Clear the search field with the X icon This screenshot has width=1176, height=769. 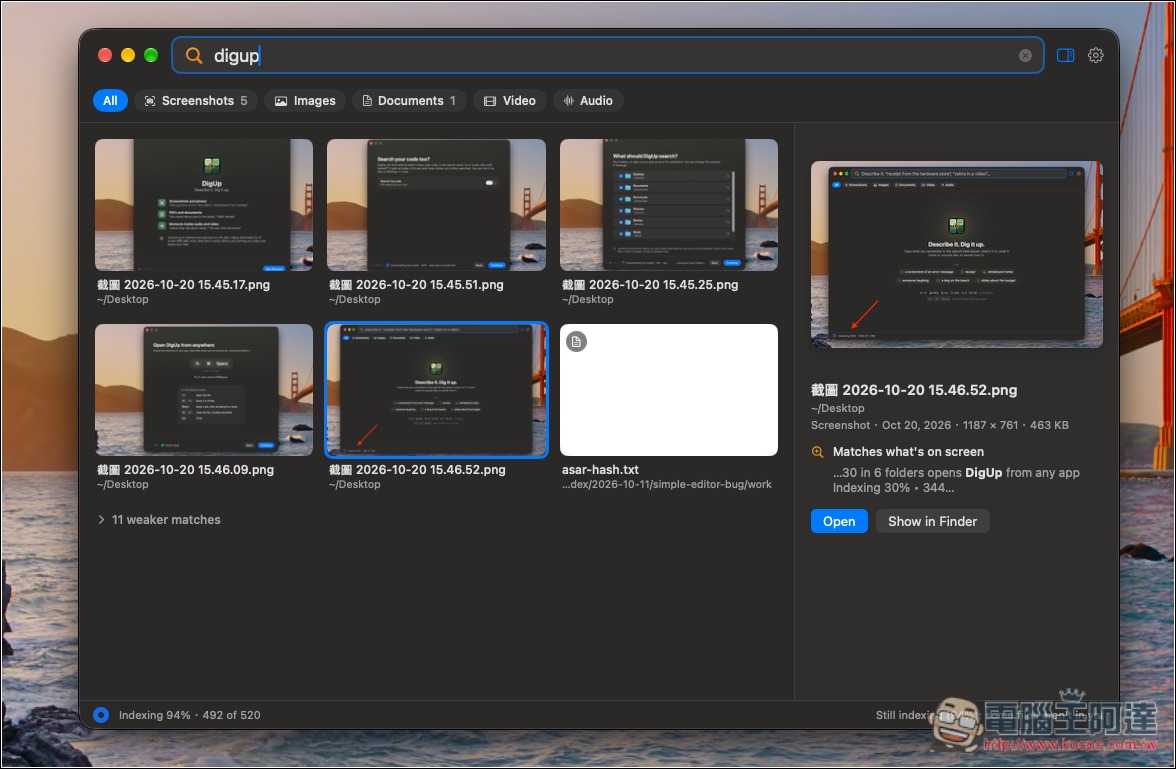[1024, 56]
